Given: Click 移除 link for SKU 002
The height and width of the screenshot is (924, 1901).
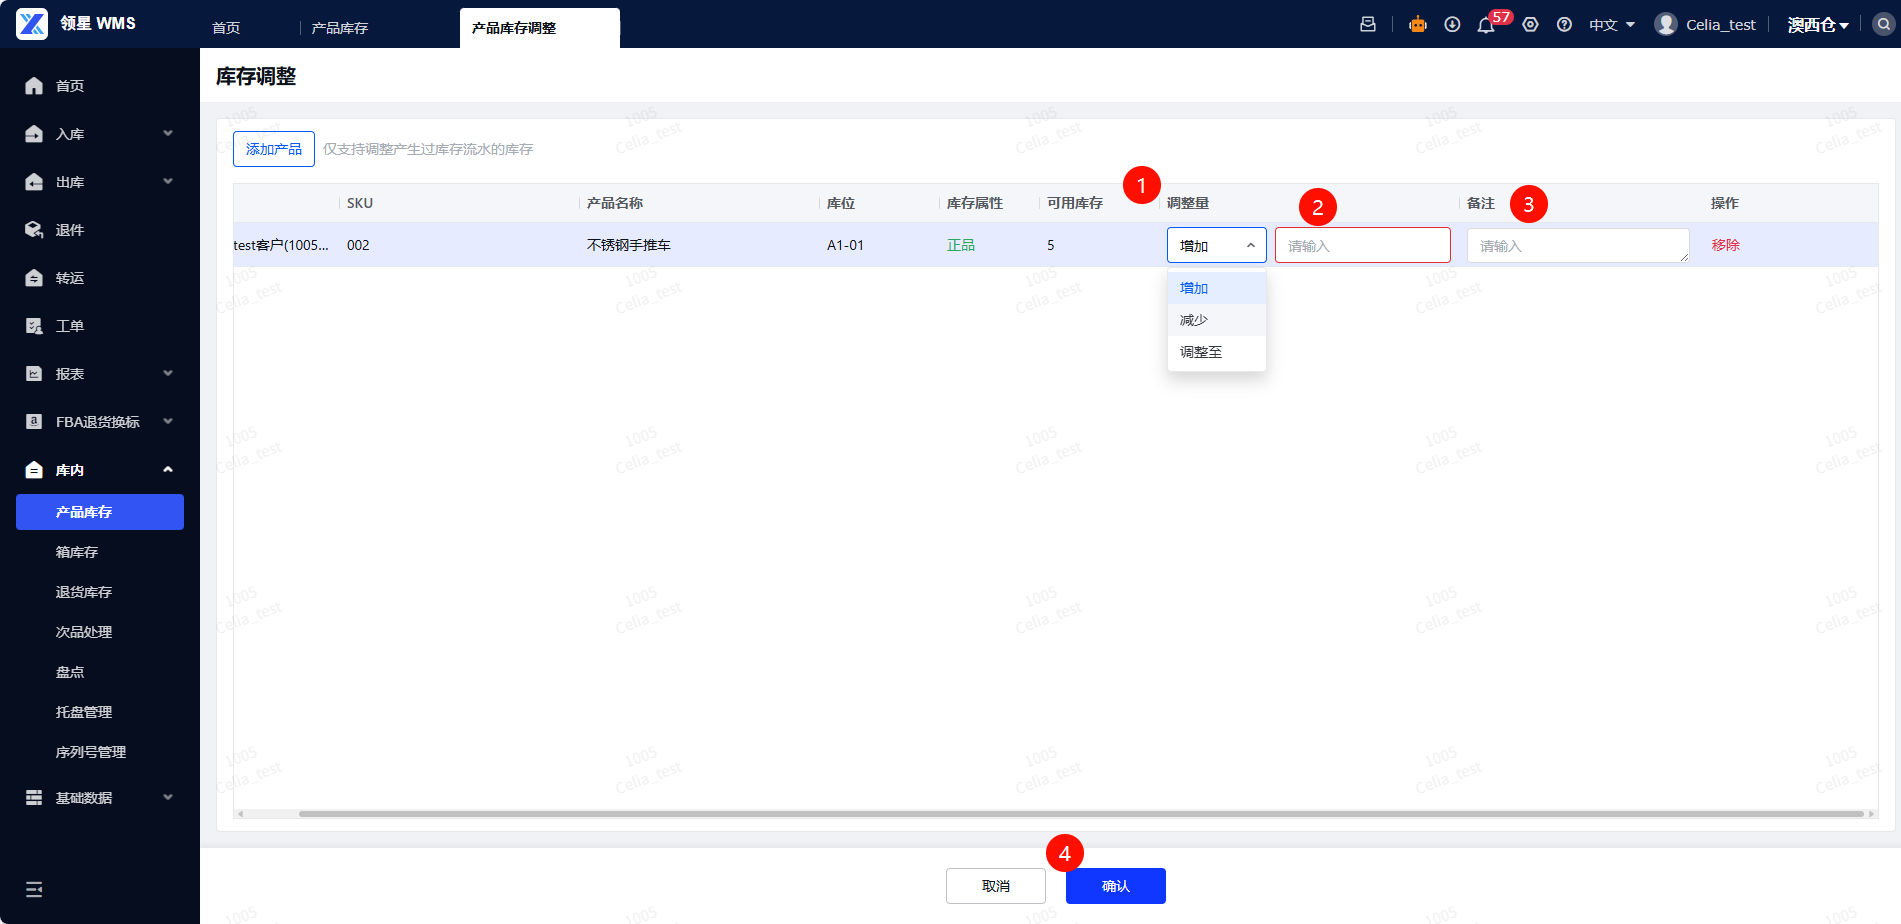Looking at the screenshot, I should 1725,245.
